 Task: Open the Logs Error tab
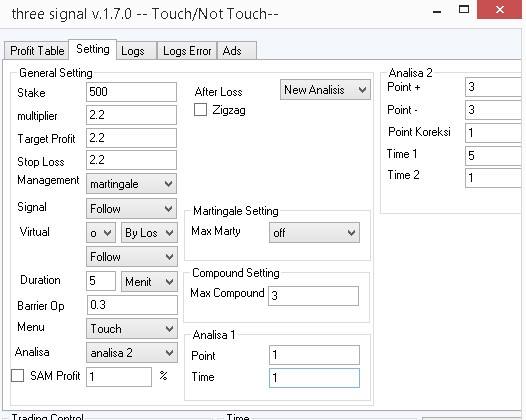[x=187, y=51]
